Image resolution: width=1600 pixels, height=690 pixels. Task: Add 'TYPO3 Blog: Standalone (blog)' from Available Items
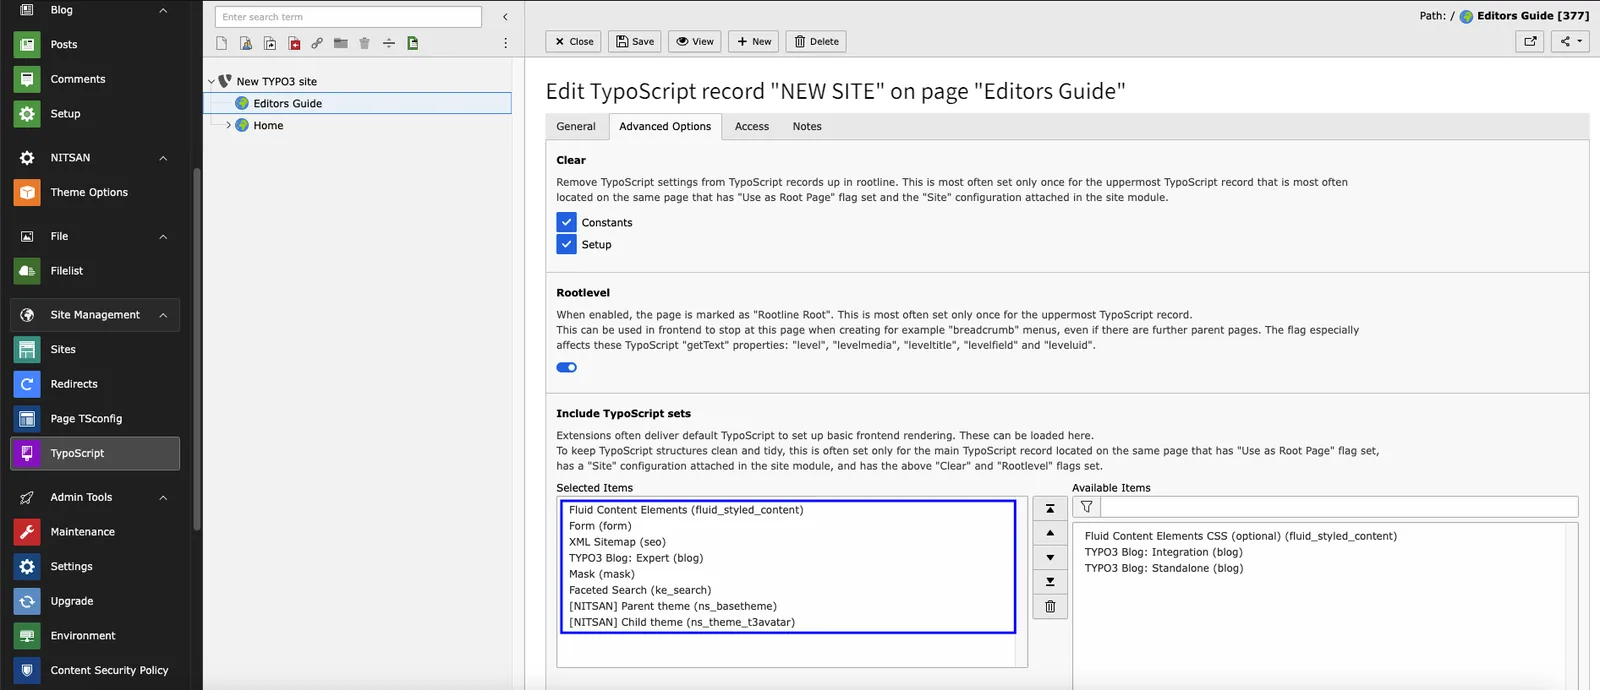pyautogui.click(x=1164, y=568)
